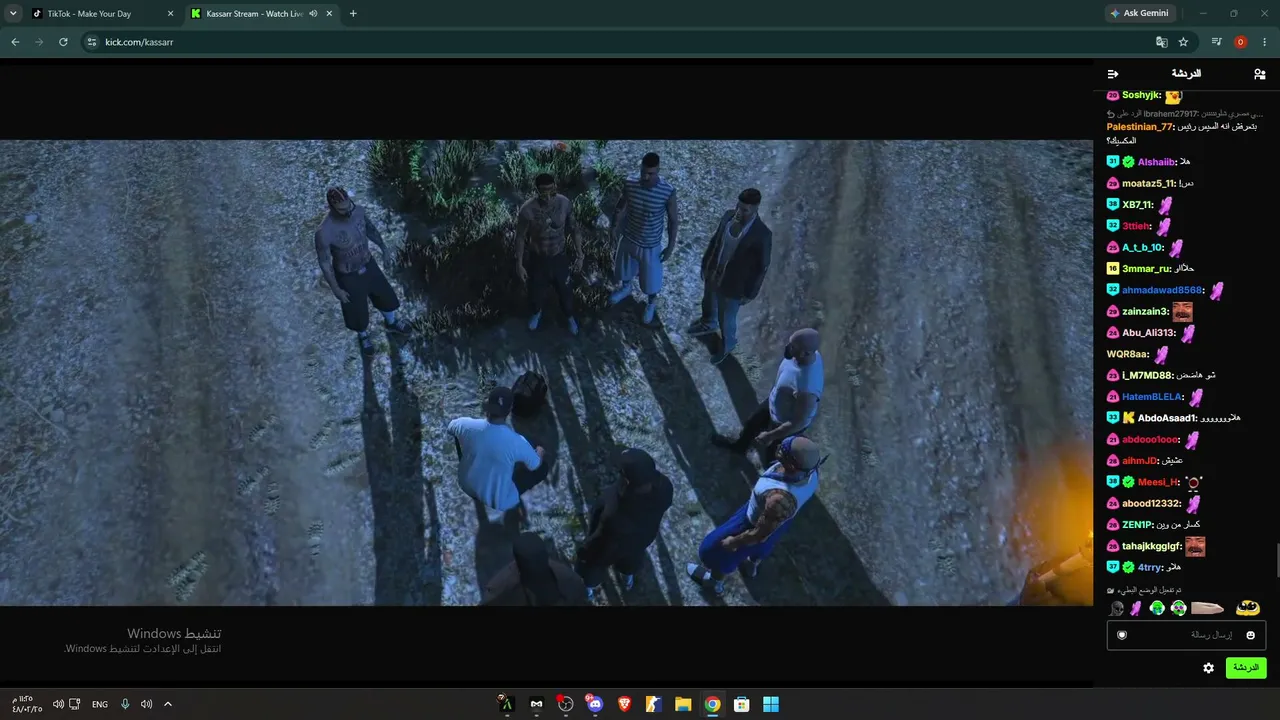The width and height of the screenshot is (1280, 720).
Task: Open the chat settings gear
Action: pyautogui.click(x=1208, y=668)
